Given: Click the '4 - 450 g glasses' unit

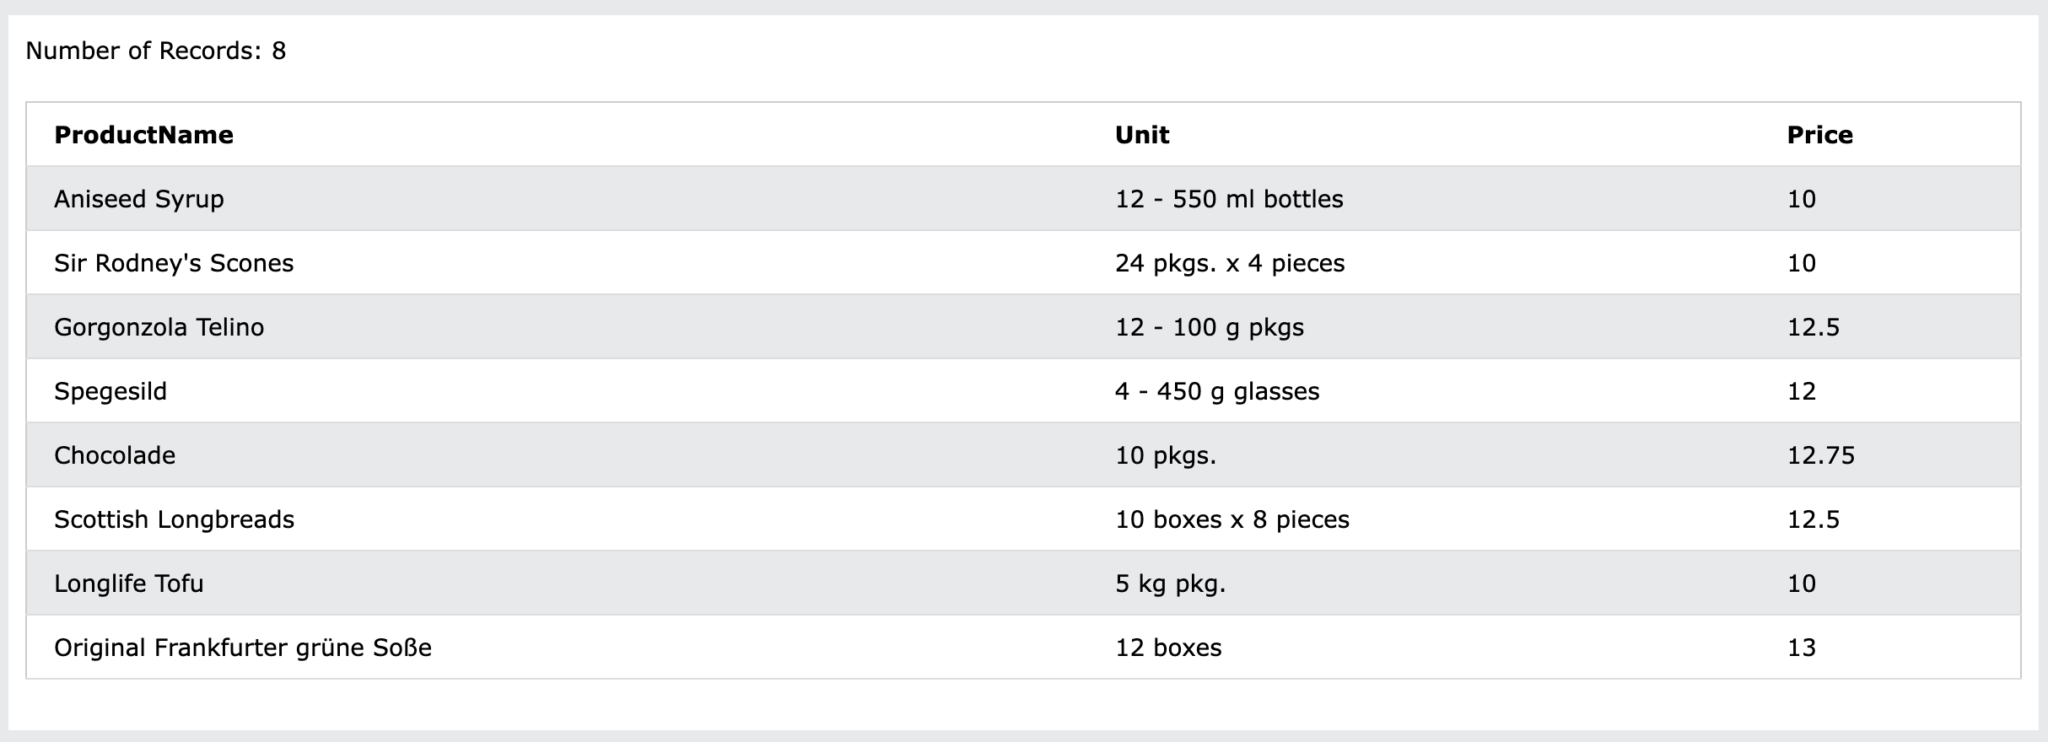Looking at the screenshot, I should (x=1217, y=391).
